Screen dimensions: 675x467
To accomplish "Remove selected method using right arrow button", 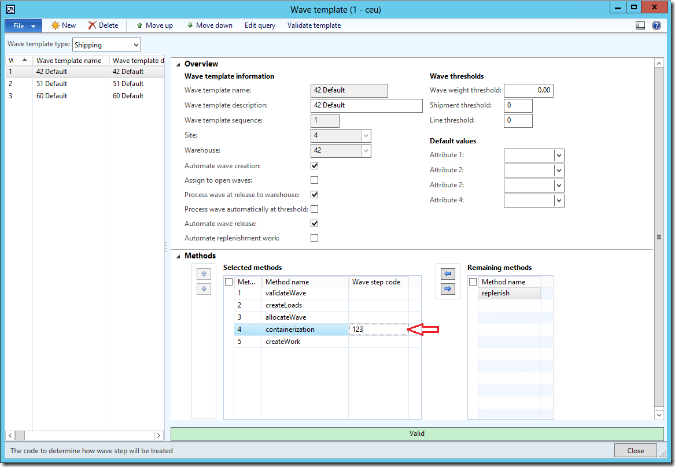I will (447, 289).
